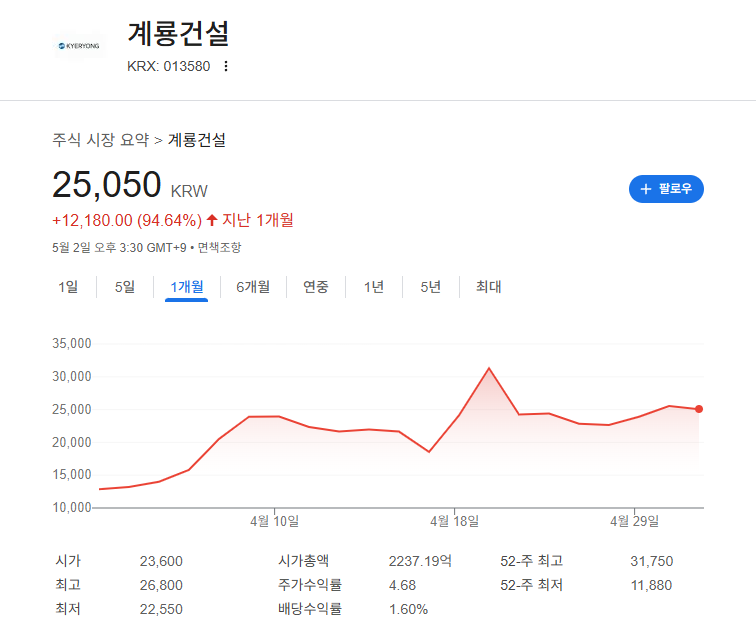
Task: Click the 35,000 y-axis label
Action: pos(72,344)
